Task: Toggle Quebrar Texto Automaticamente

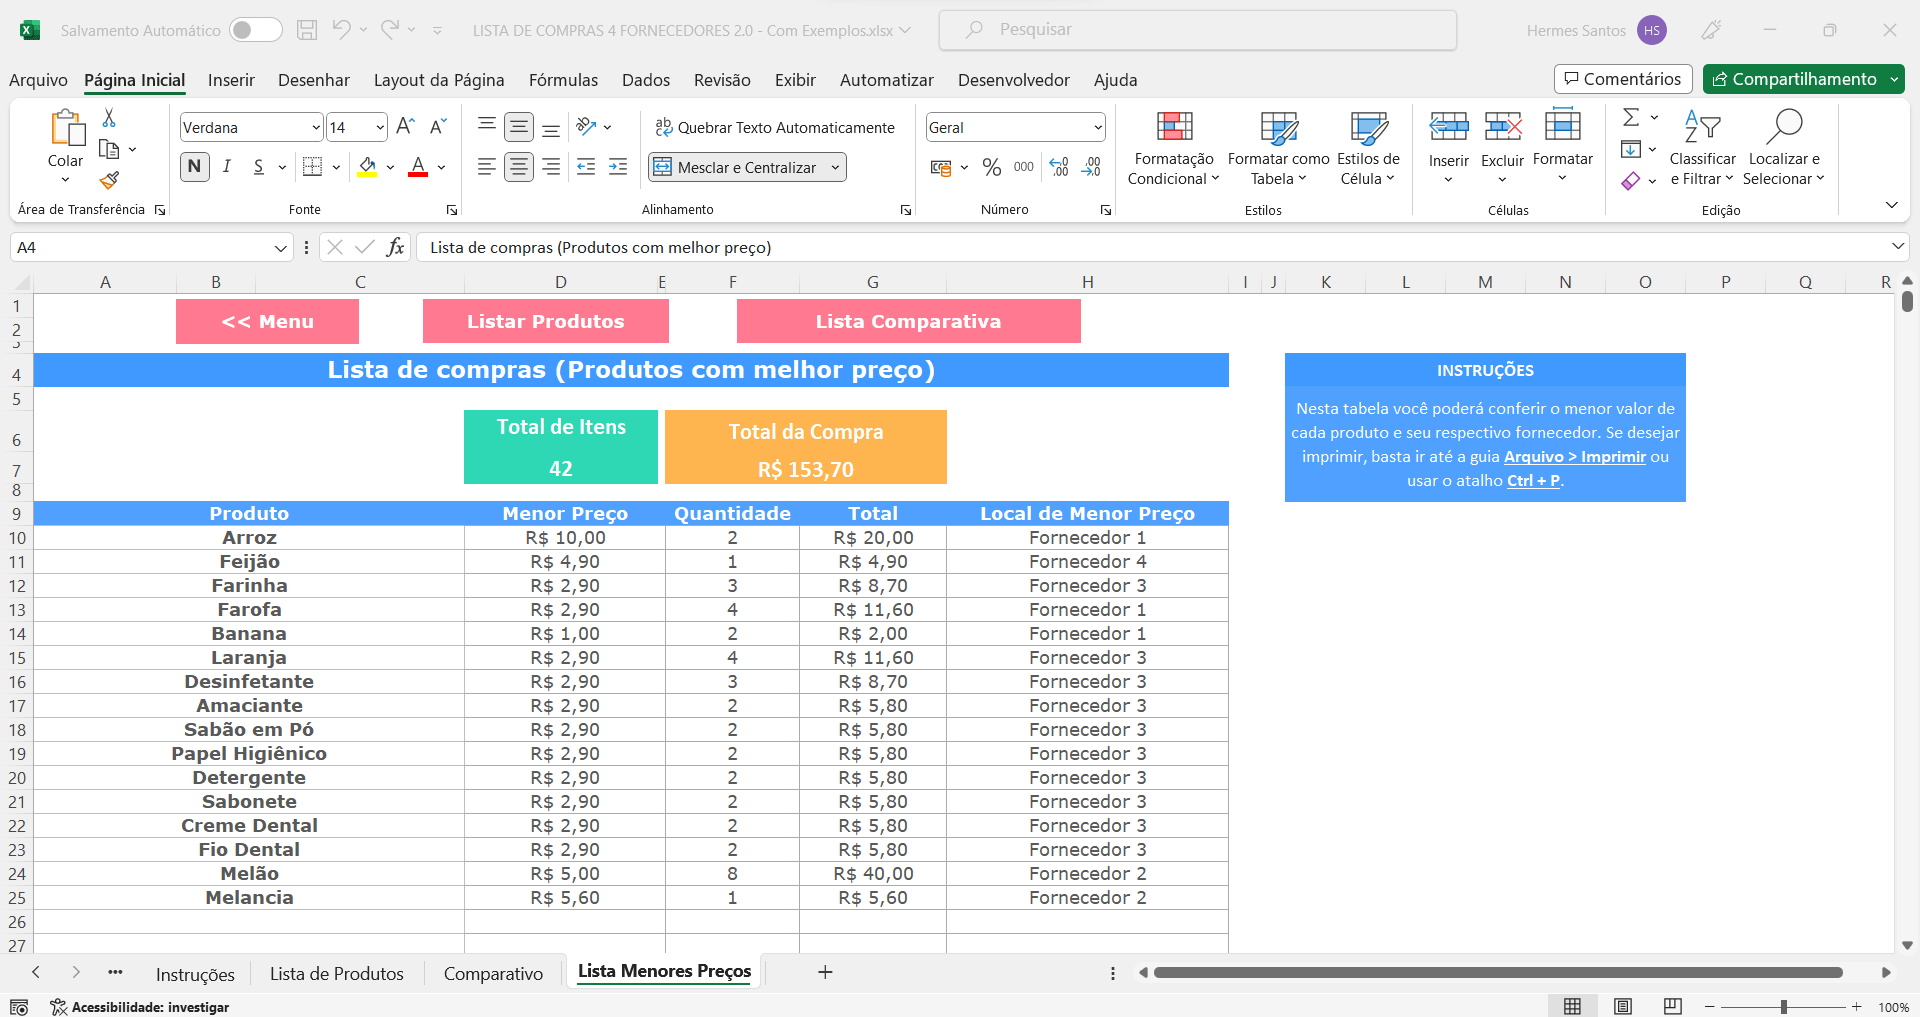Action: coord(775,127)
